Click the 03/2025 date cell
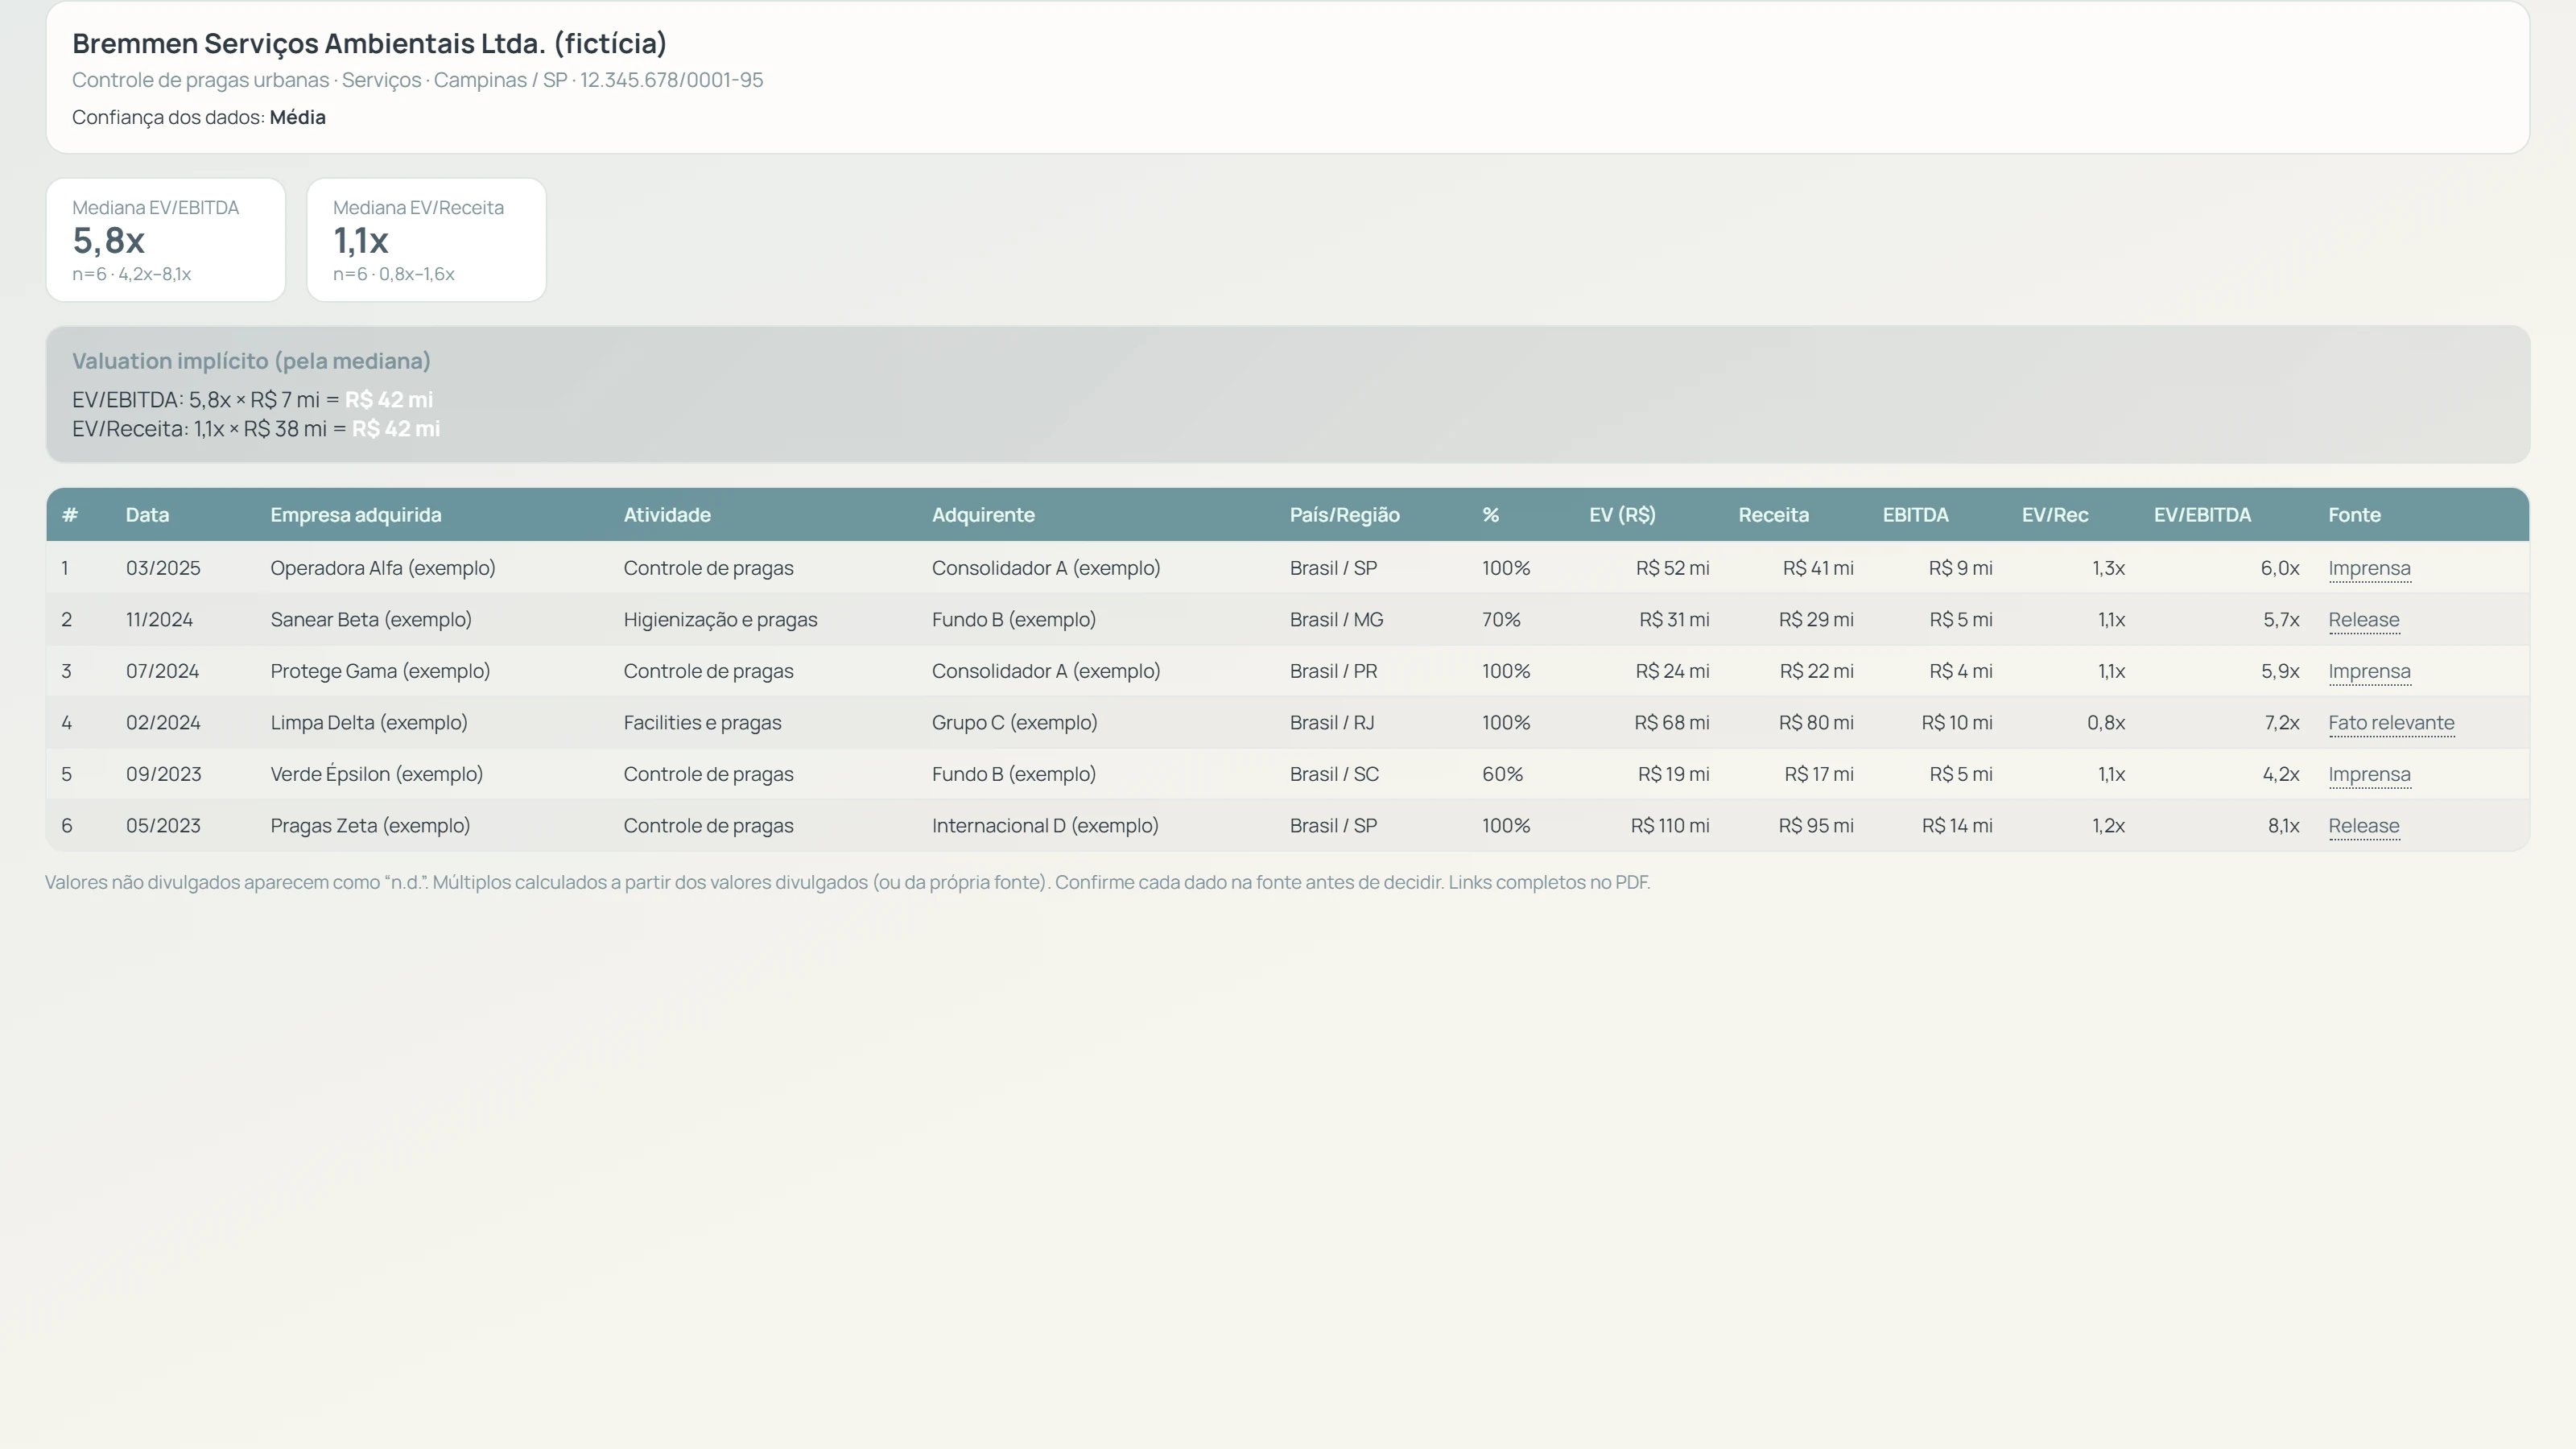Screen dimensions: 2576x1449 pyautogui.click(x=163, y=568)
